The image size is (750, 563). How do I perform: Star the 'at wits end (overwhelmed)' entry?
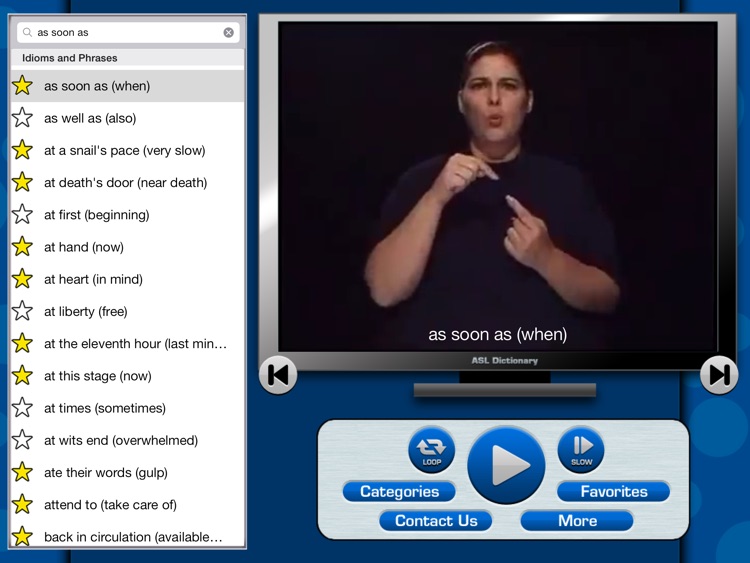22,440
